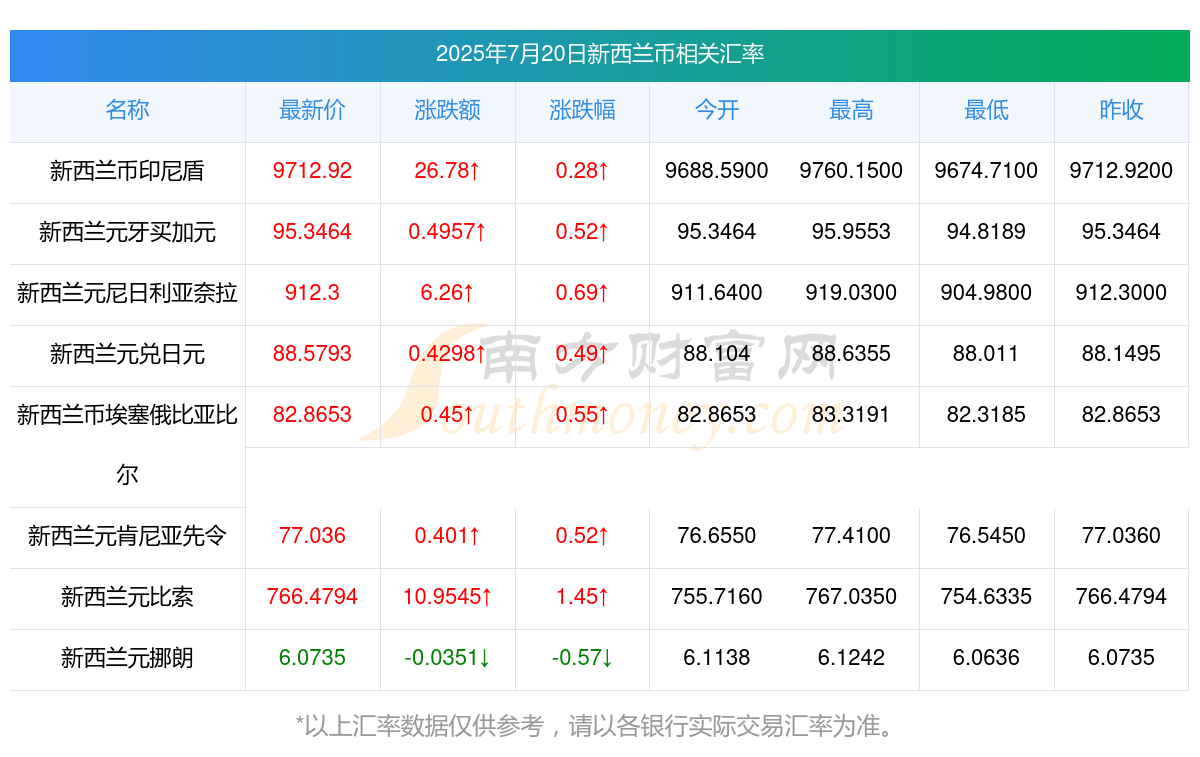Viewport: 1200px width, 757px height.
Task: Click the low value 754.6335
Action: click(986, 597)
